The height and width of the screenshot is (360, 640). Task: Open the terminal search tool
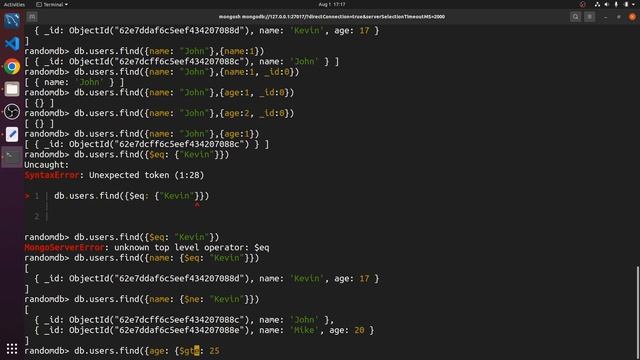575,17
